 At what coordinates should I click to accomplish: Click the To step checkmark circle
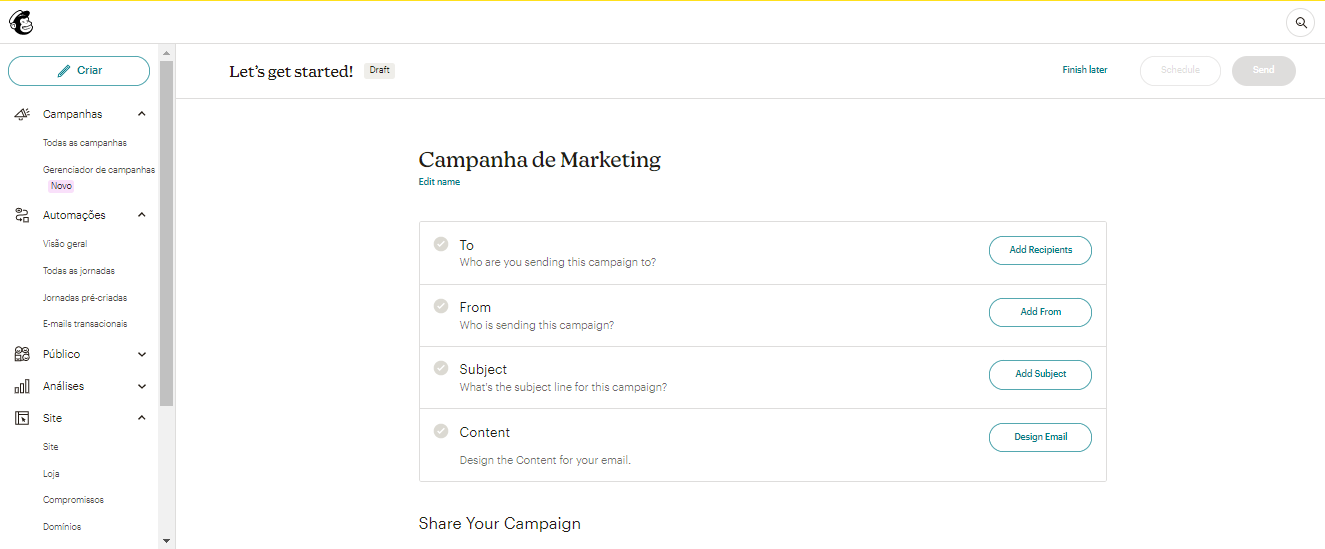pos(441,244)
